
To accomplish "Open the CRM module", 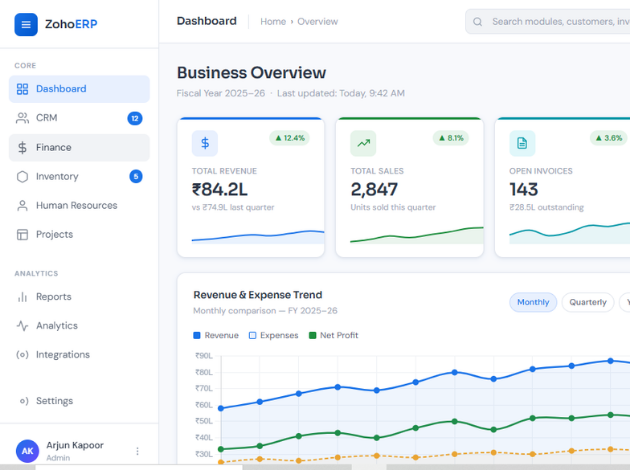I will (79, 118).
